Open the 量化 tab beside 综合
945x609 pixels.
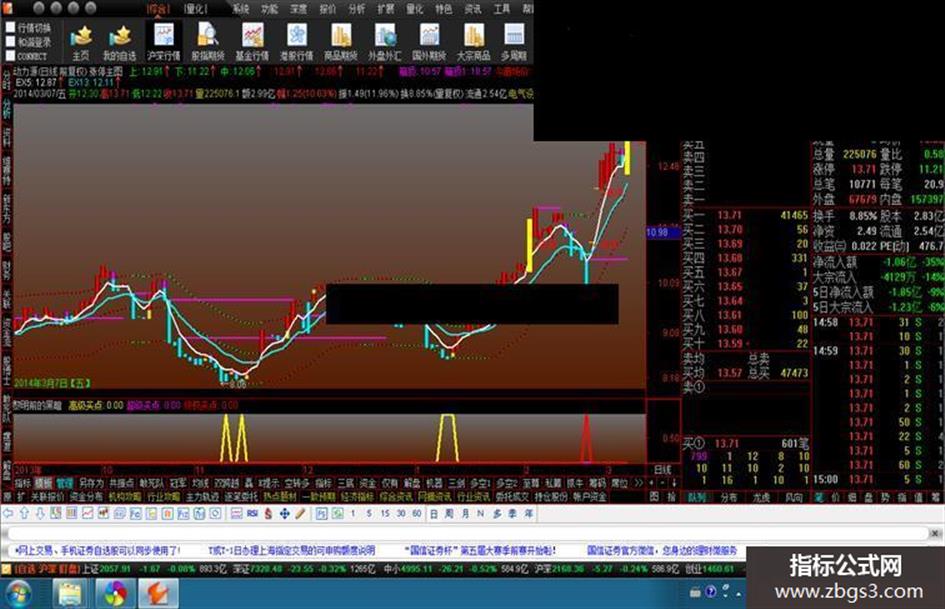196,9
